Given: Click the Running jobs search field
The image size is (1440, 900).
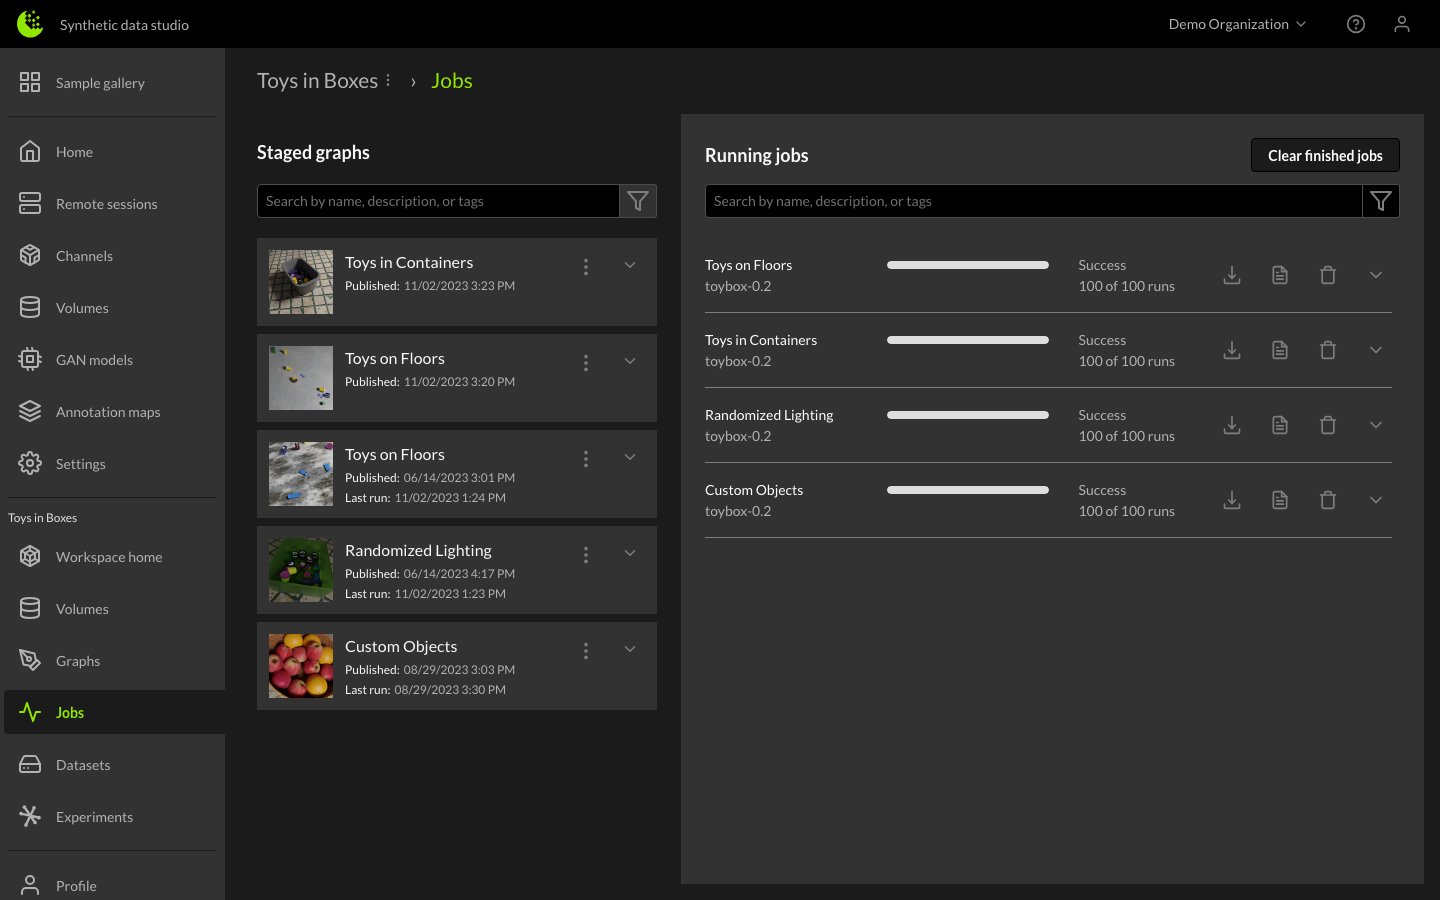Looking at the screenshot, I should click(1033, 201).
